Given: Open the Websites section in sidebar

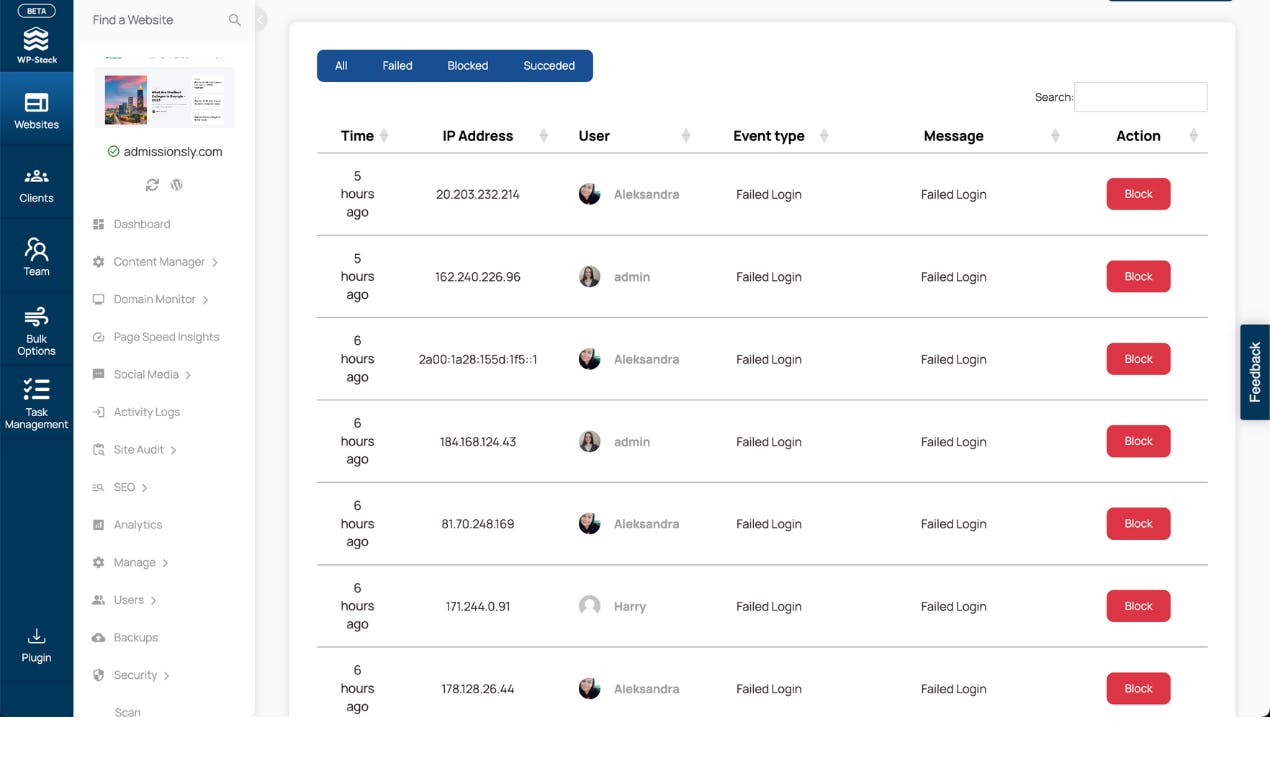Looking at the screenshot, I should pyautogui.click(x=36, y=109).
